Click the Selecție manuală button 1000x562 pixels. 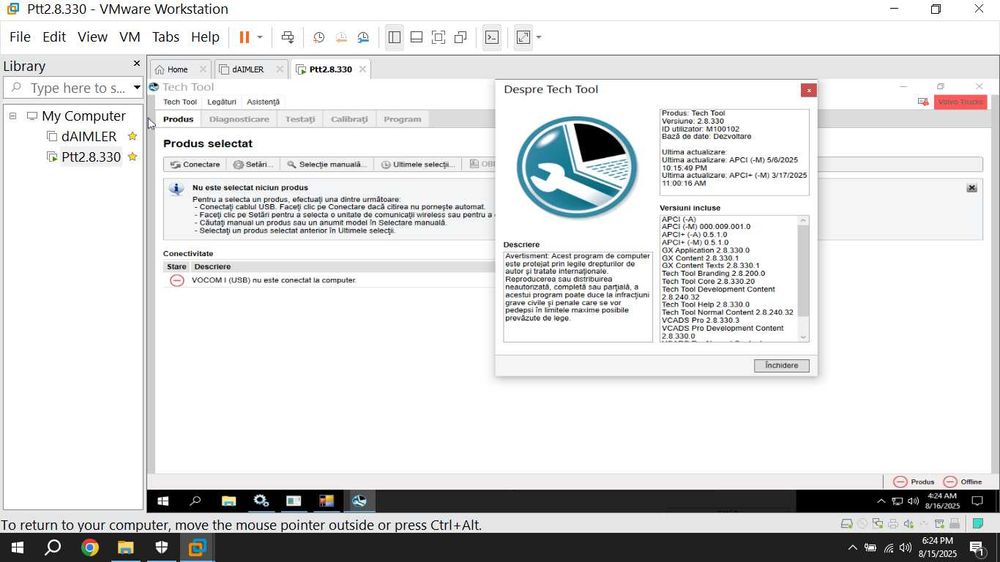click(x=327, y=165)
